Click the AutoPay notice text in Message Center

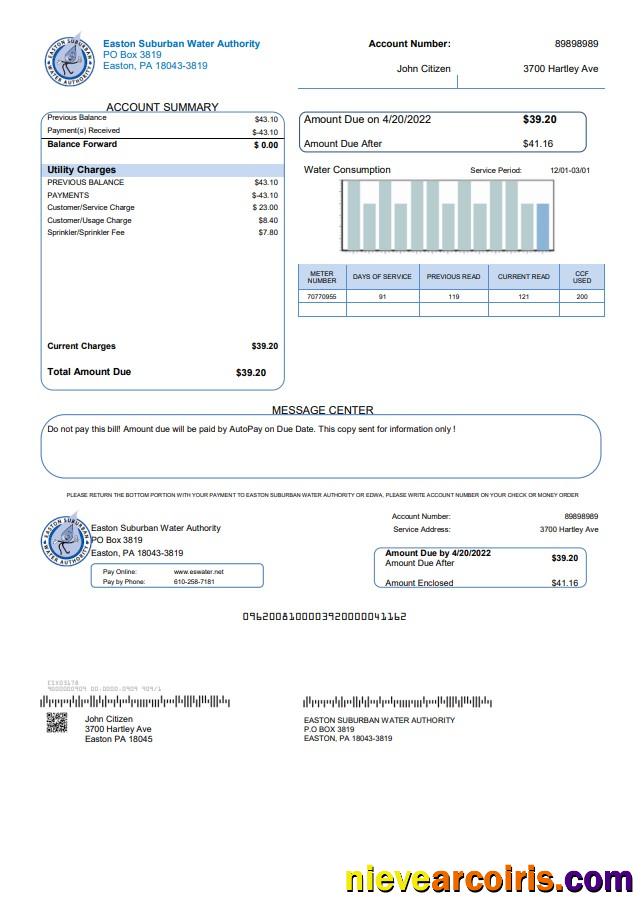coord(252,429)
